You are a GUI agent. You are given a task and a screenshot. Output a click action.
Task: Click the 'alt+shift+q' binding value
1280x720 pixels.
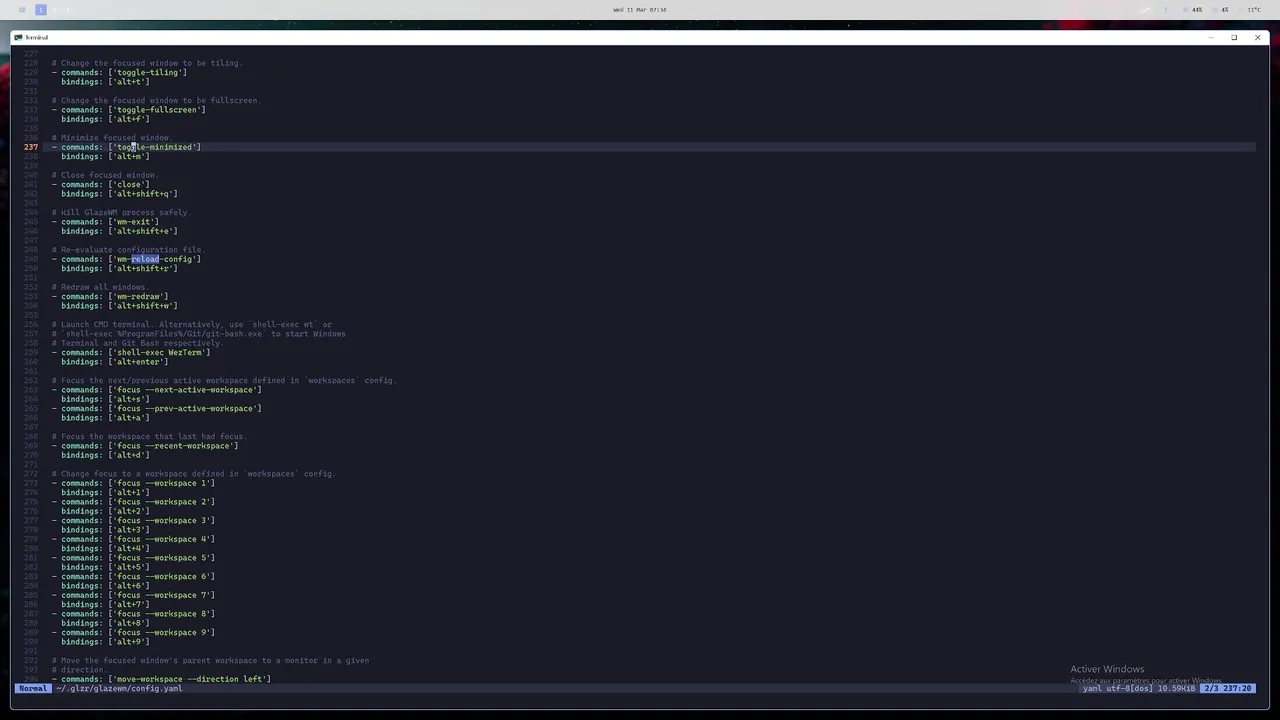coord(145,194)
